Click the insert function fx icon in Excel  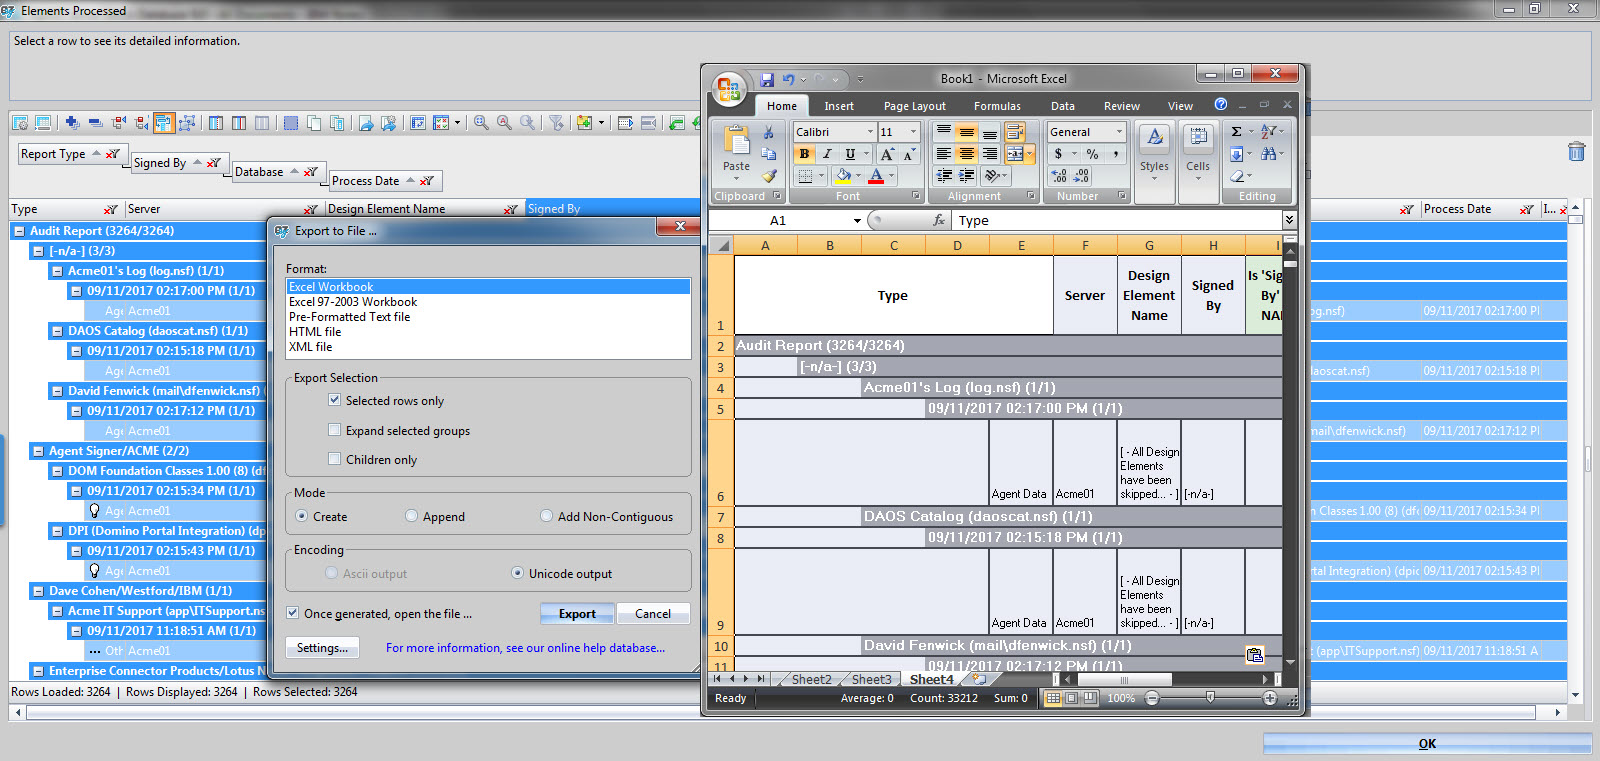coord(939,220)
